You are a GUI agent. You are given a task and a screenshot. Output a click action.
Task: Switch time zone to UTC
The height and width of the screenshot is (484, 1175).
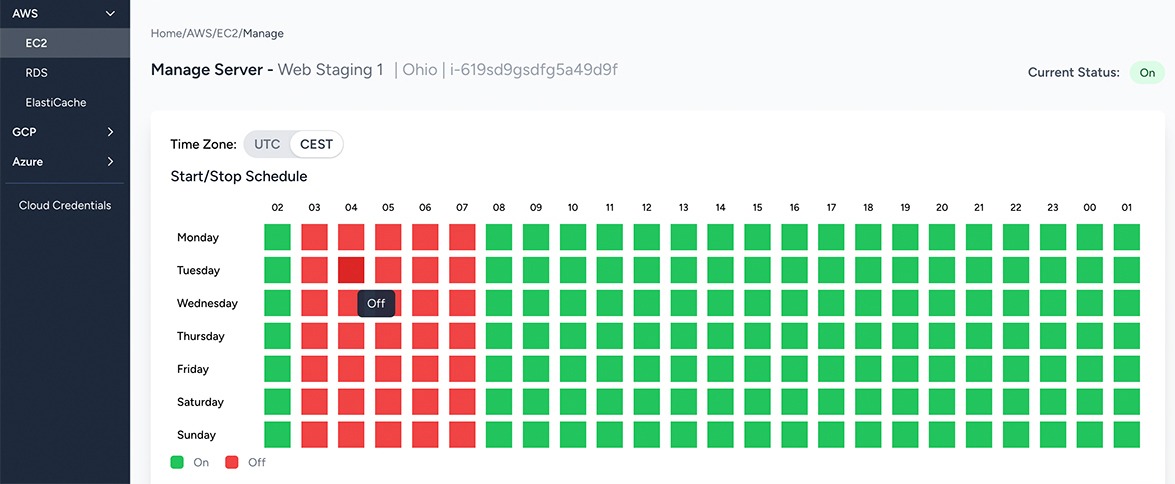[267, 145]
